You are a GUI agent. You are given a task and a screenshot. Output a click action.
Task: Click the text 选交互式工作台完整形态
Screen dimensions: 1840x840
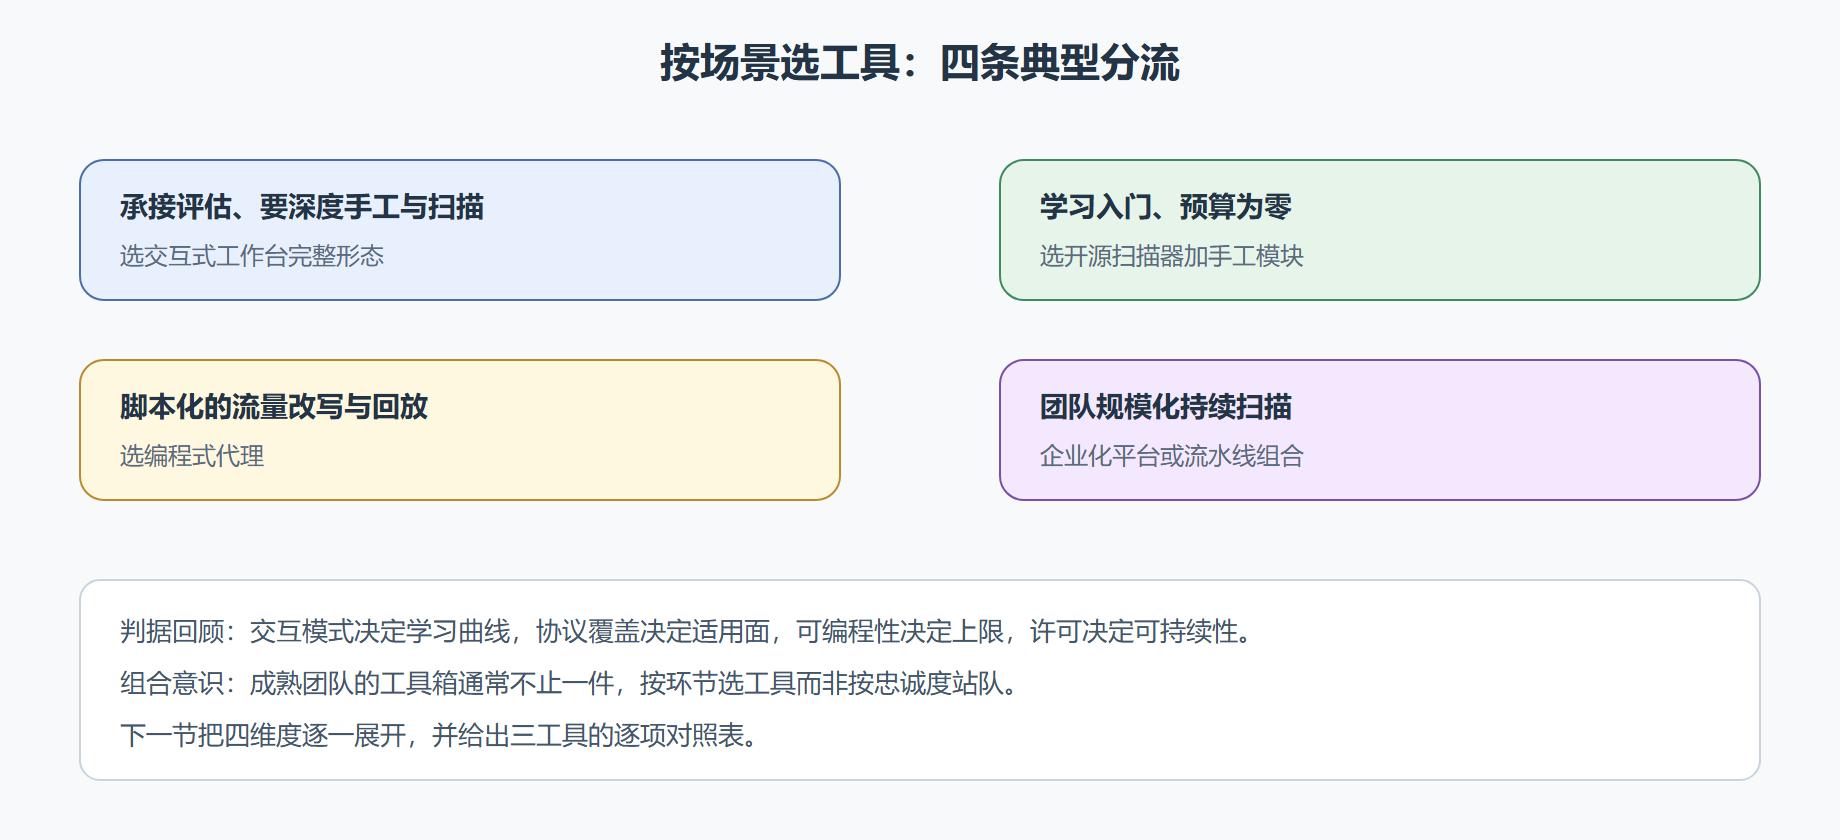[252, 256]
